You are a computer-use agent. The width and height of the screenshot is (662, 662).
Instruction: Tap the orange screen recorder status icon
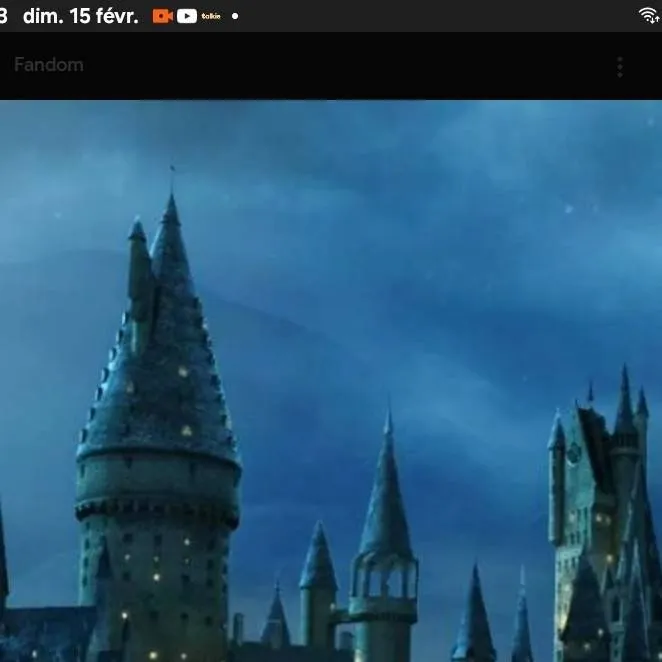click(x=162, y=16)
